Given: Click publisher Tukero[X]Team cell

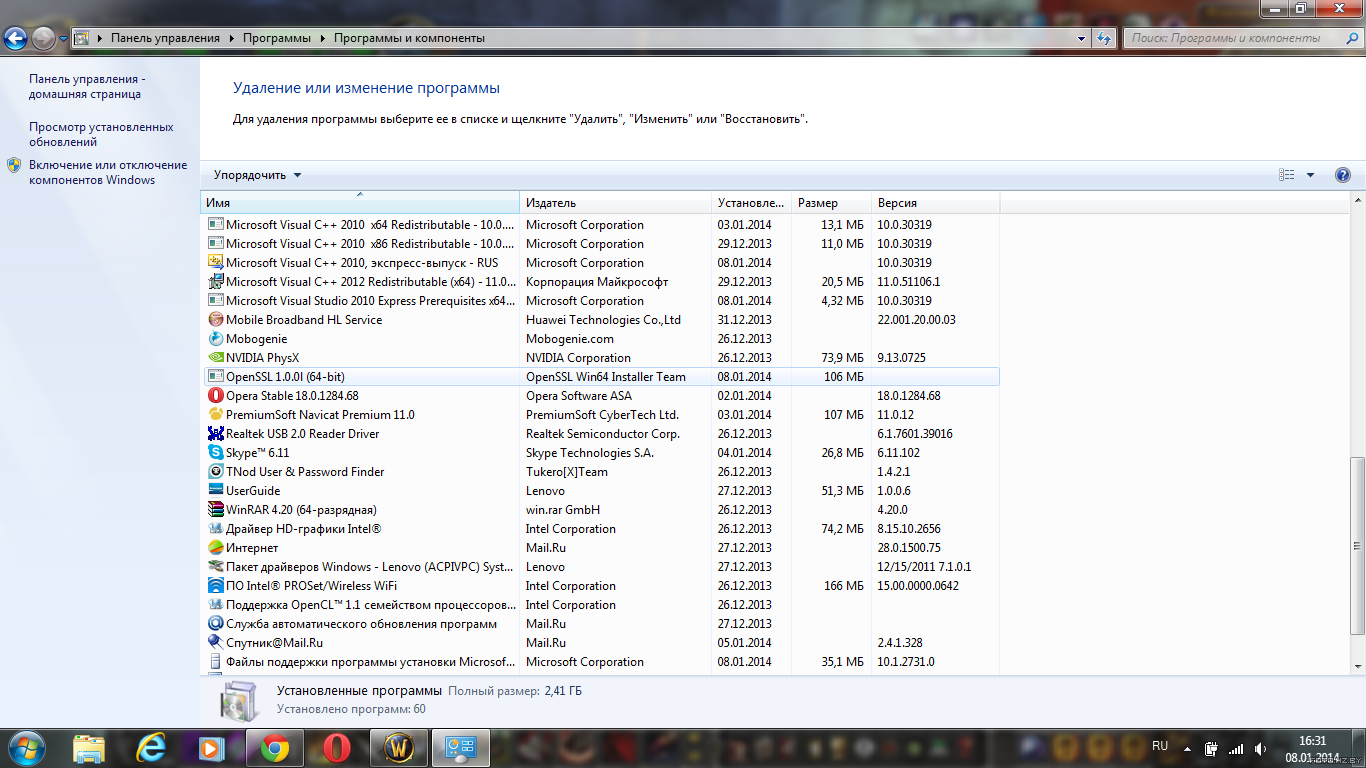Looking at the screenshot, I should click(566, 472).
